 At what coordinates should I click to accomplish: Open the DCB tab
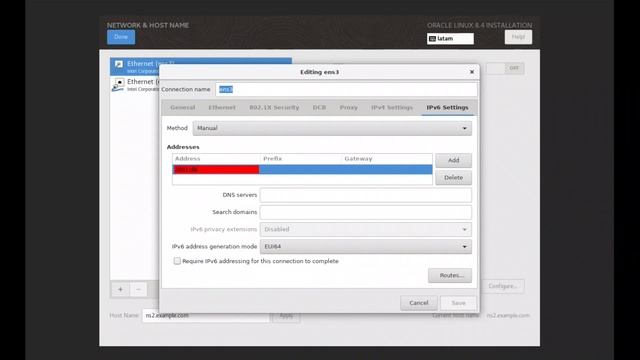point(319,108)
